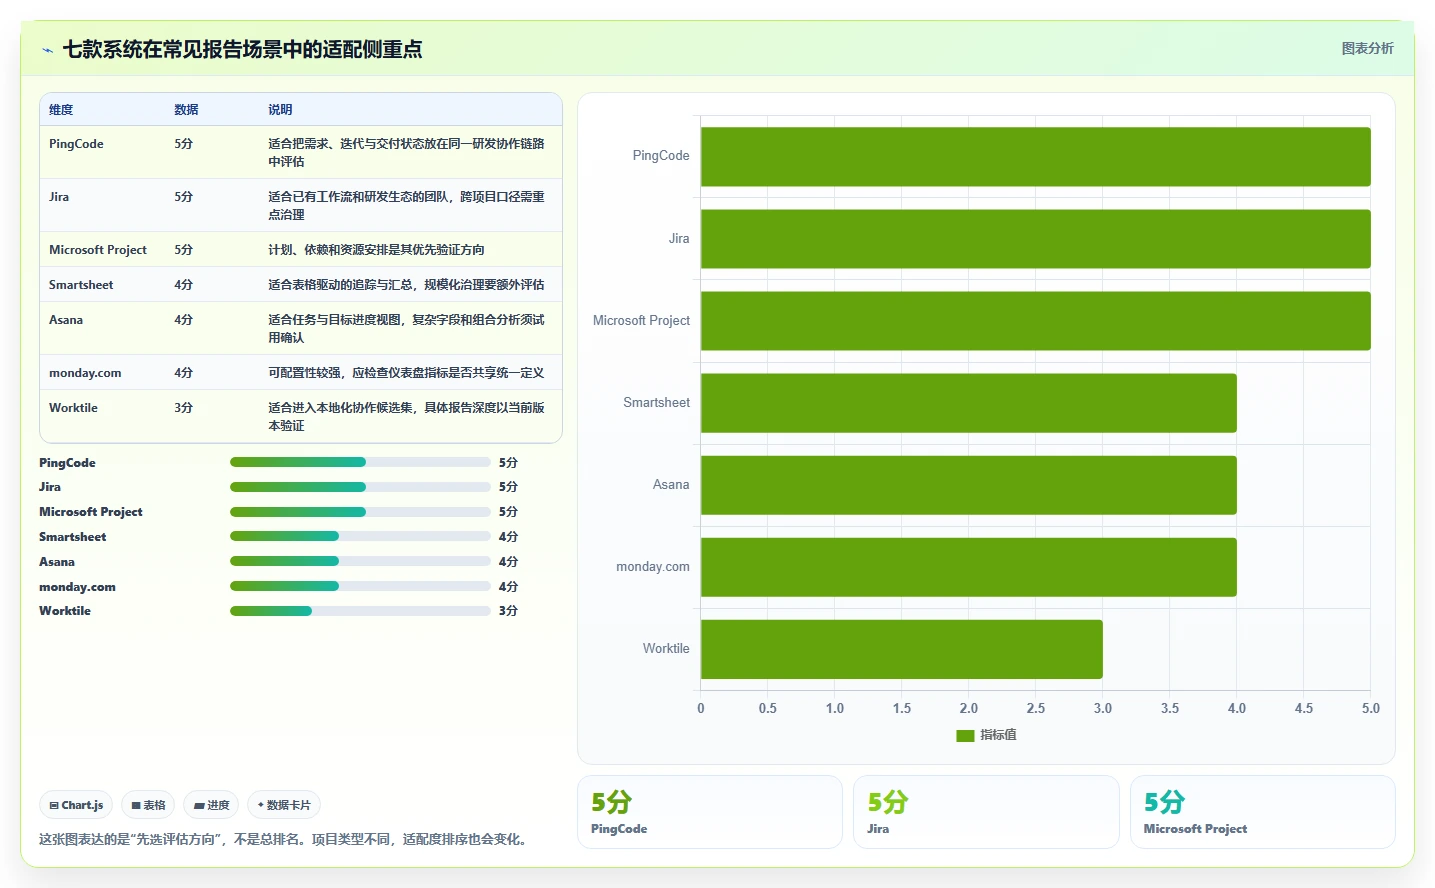The image size is (1435, 888).
Task: Click description starting 适合已有工作流
Action: 406,206
